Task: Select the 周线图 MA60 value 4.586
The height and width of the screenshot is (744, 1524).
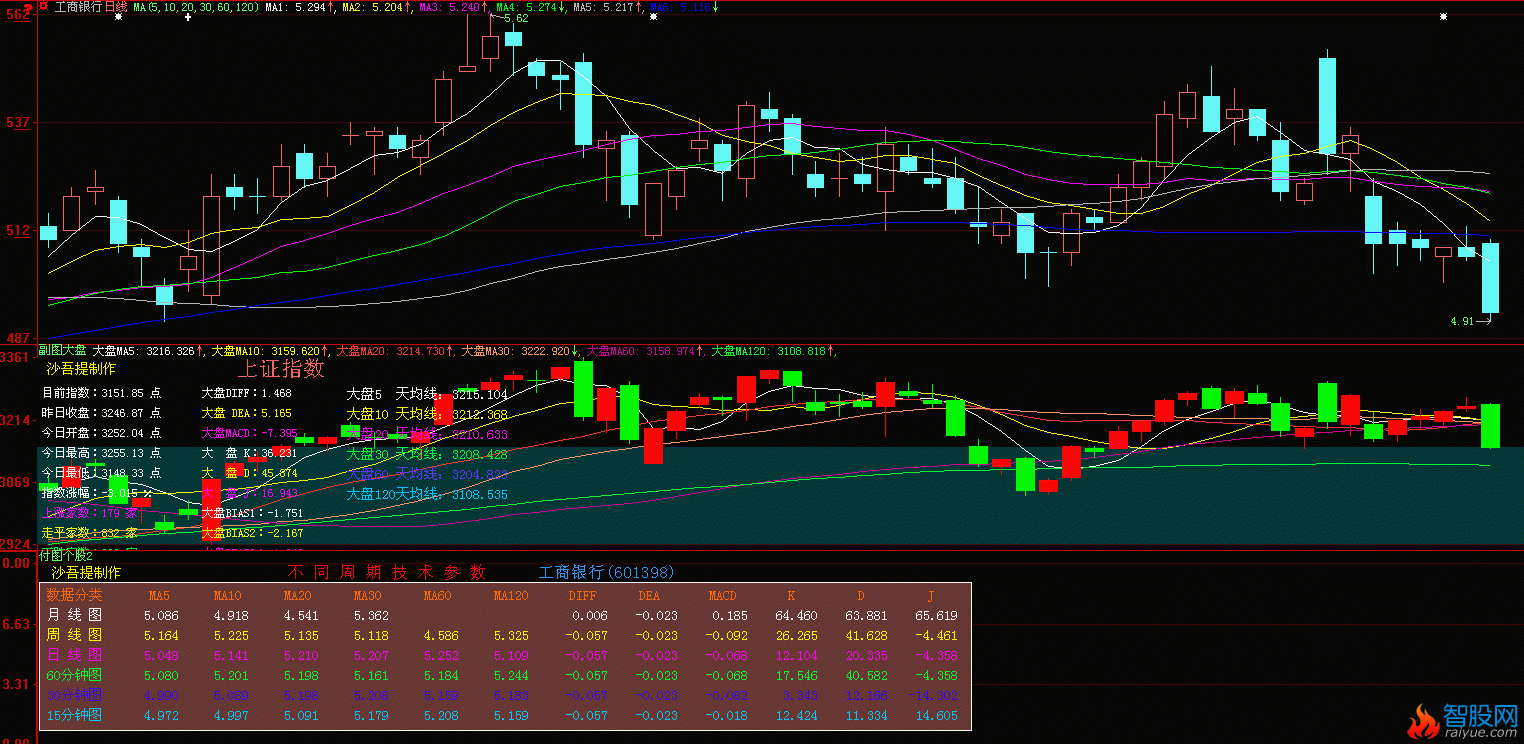Action: 440,636
